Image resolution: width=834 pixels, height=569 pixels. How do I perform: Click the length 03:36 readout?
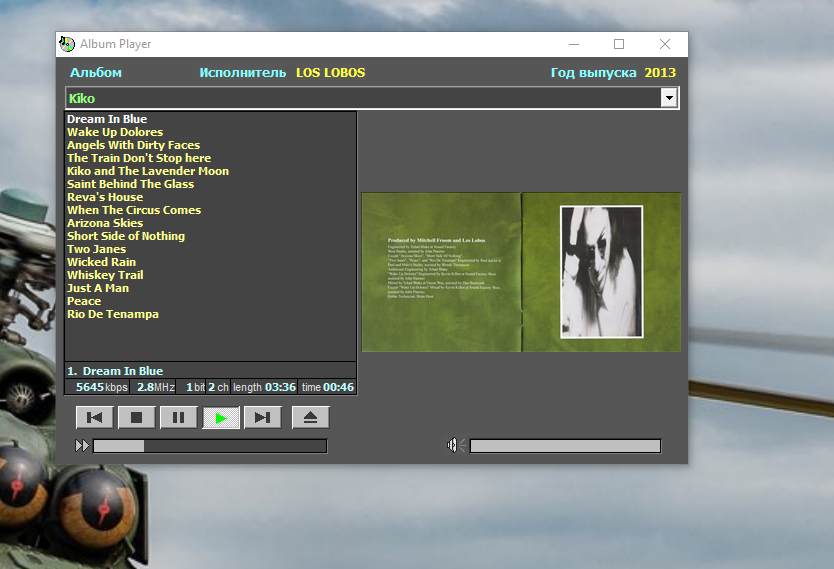[264, 387]
